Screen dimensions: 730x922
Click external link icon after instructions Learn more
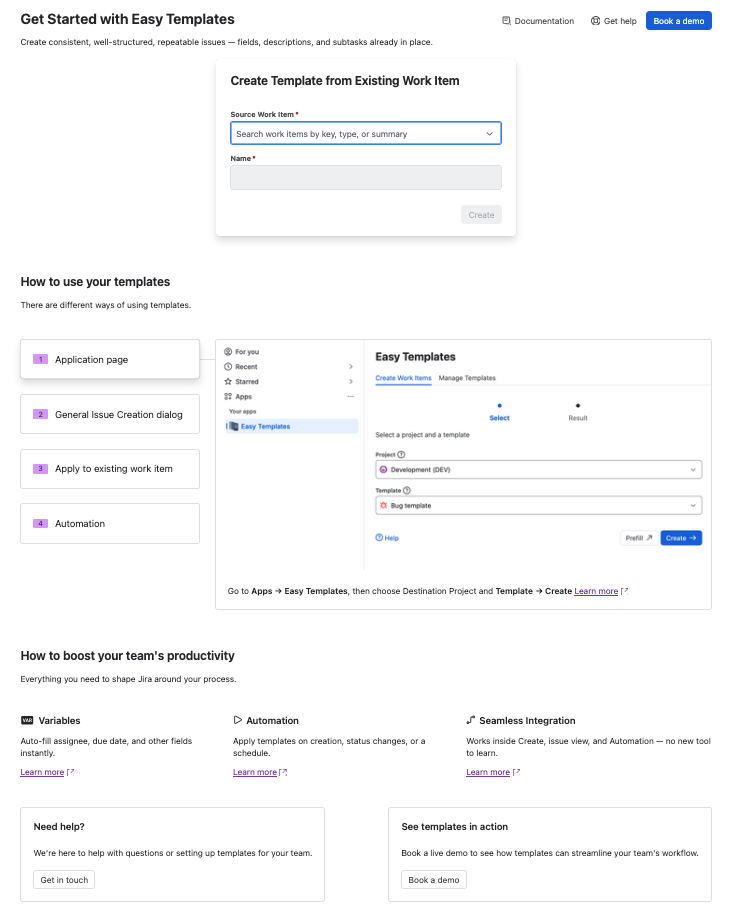[x=624, y=591]
